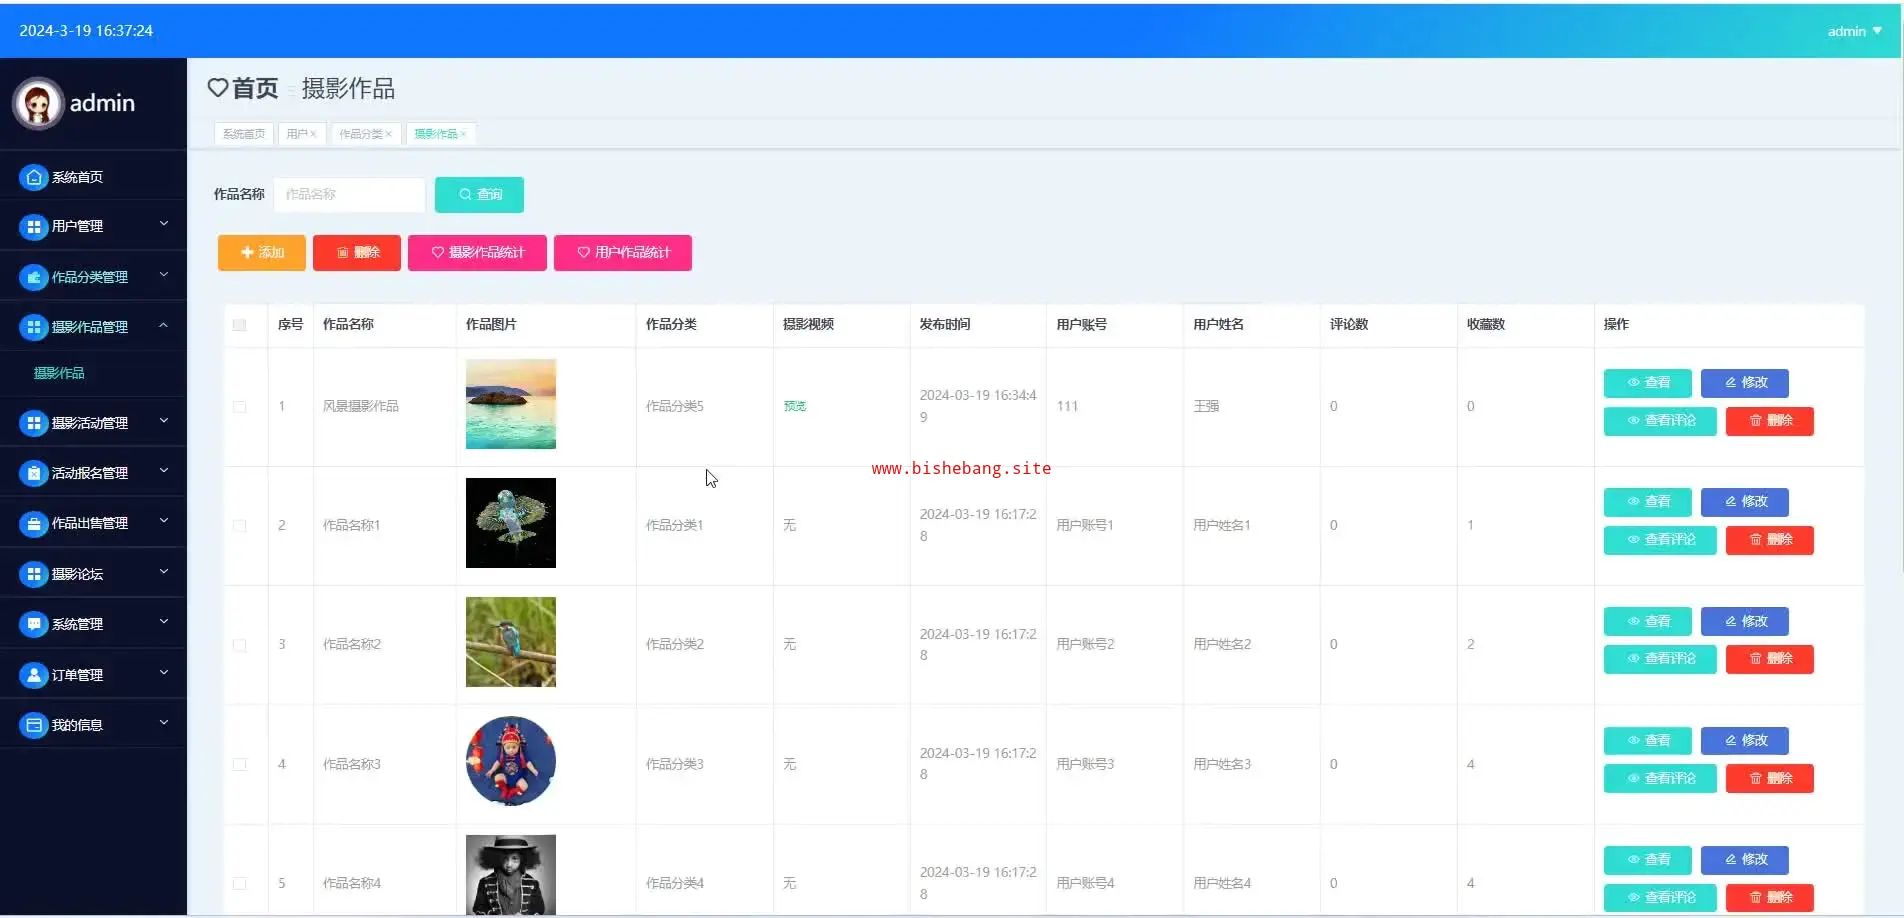
Task: Open the kingfisher bird thumbnail image
Action: tap(510, 642)
